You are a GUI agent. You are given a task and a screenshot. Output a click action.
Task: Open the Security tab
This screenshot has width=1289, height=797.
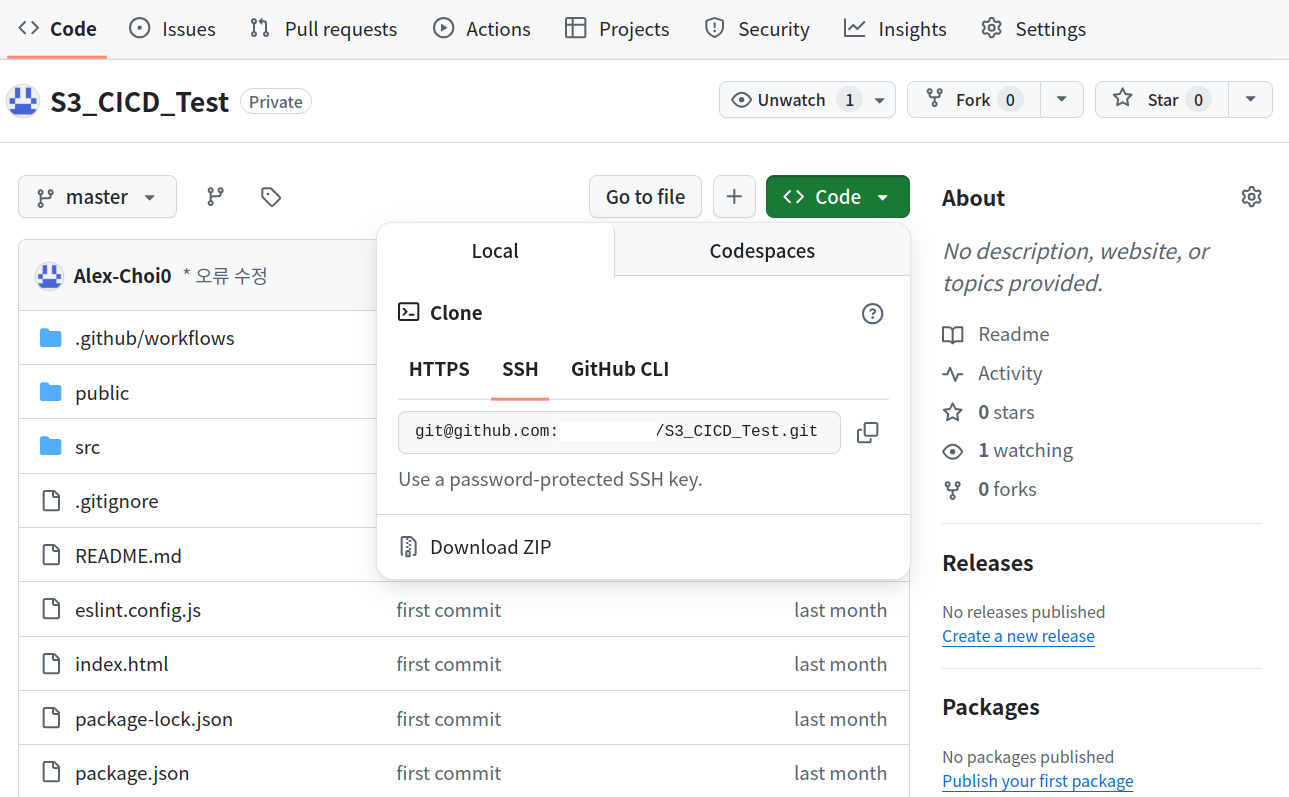pyautogui.click(x=757, y=29)
